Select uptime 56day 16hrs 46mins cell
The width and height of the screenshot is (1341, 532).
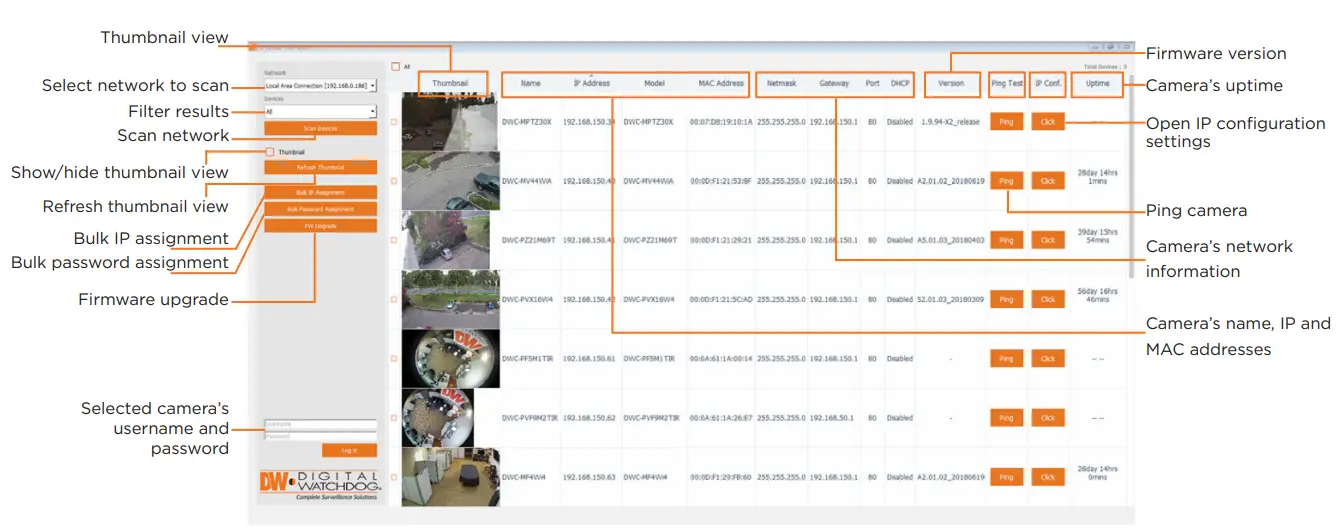click(1097, 296)
